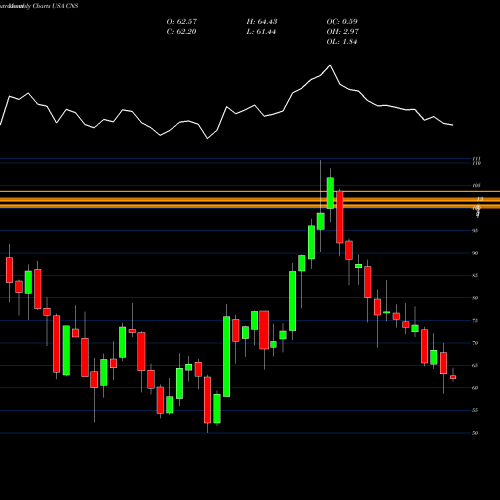500x500 pixels.
Task: Click the open value O: 62.57
Action: point(182,22)
